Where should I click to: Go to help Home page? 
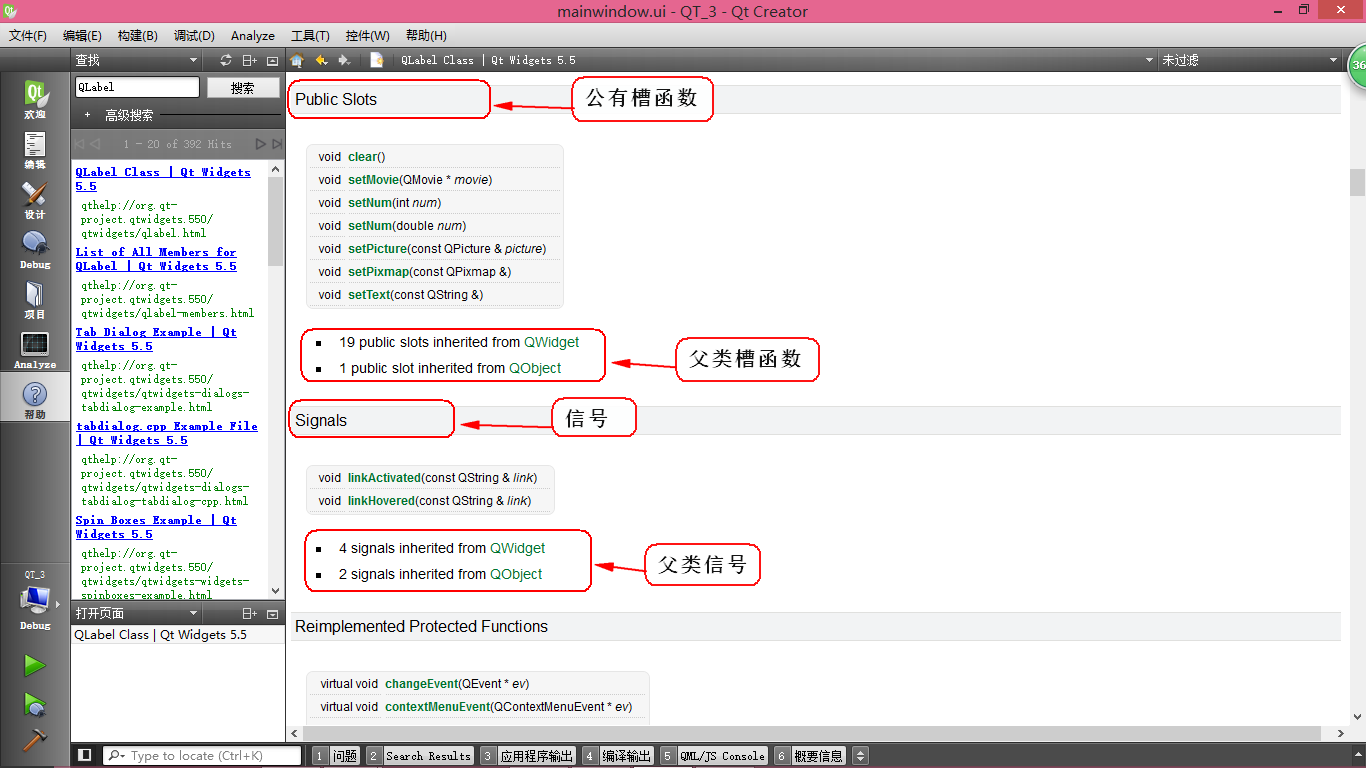click(x=297, y=60)
